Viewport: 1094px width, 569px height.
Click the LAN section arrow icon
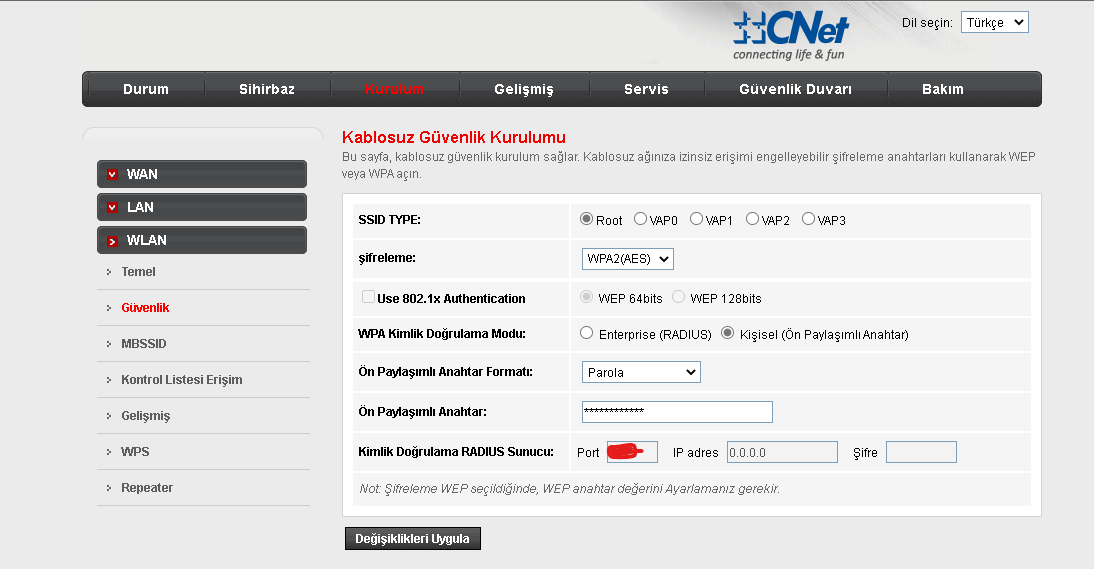112,207
